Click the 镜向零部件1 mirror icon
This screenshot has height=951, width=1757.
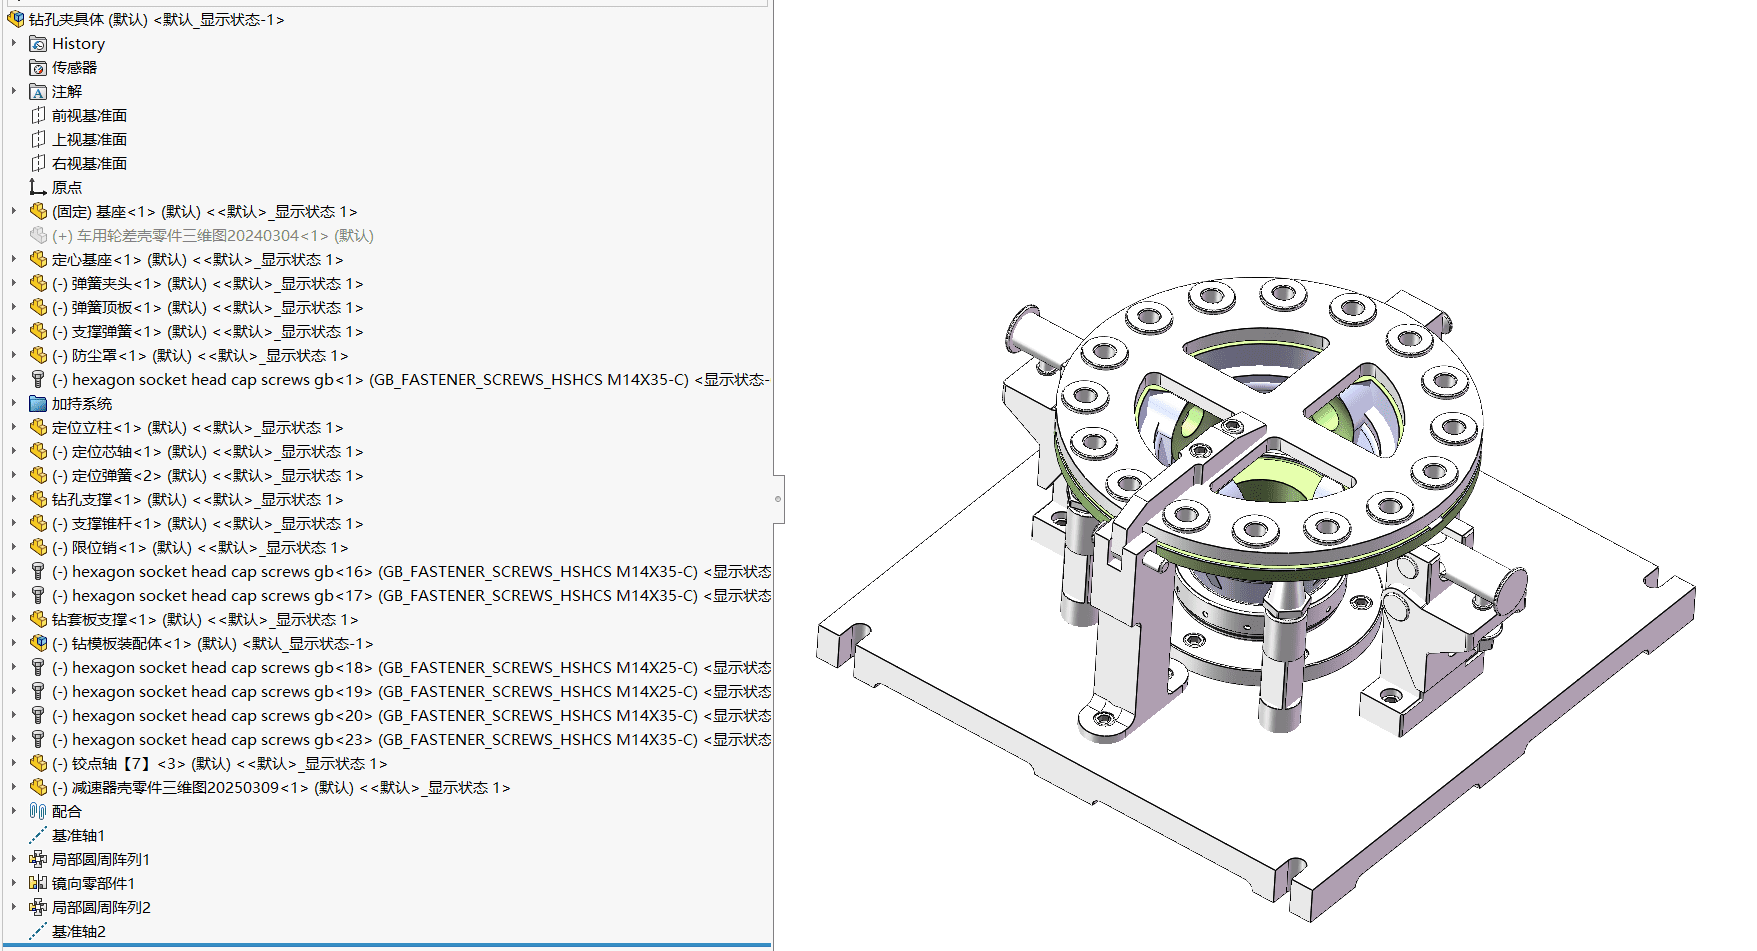click(x=38, y=884)
